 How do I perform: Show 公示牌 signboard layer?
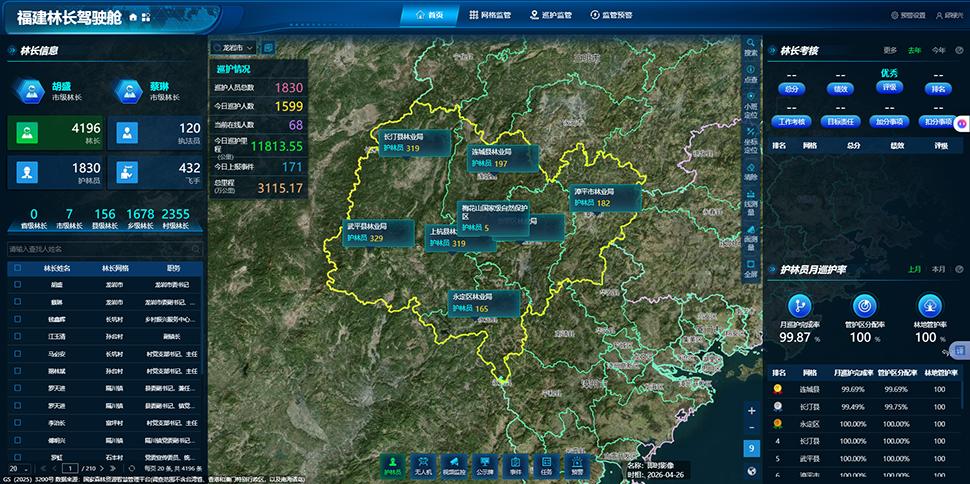(x=484, y=465)
